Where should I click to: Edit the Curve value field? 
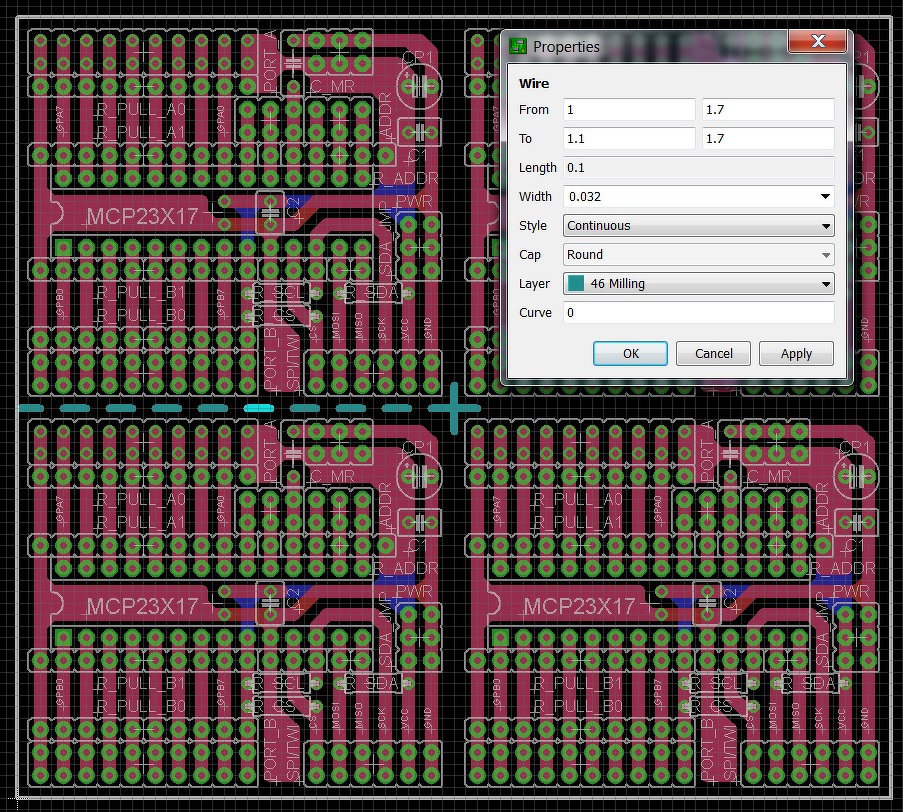699,313
